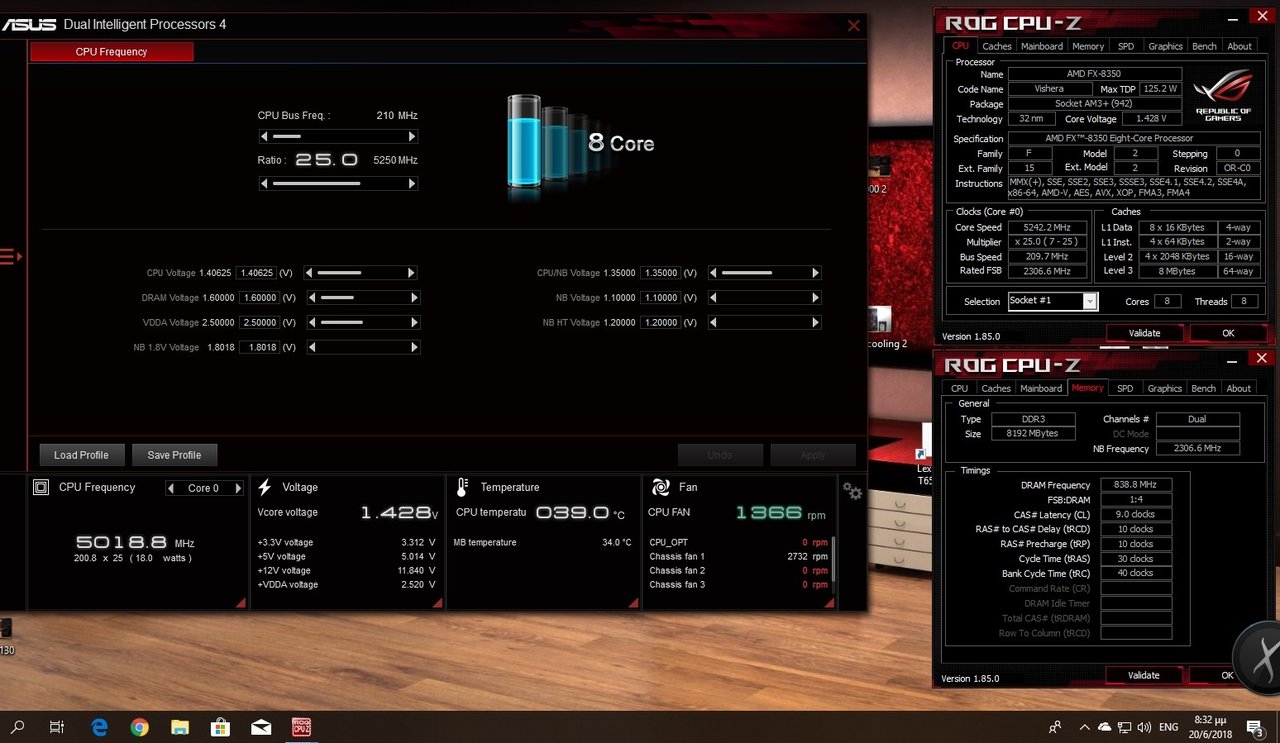The height and width of the screenshot is (743, 1280).
Task: Decrease DRAM Voltage with left arrow
Action: pos(313,297)
